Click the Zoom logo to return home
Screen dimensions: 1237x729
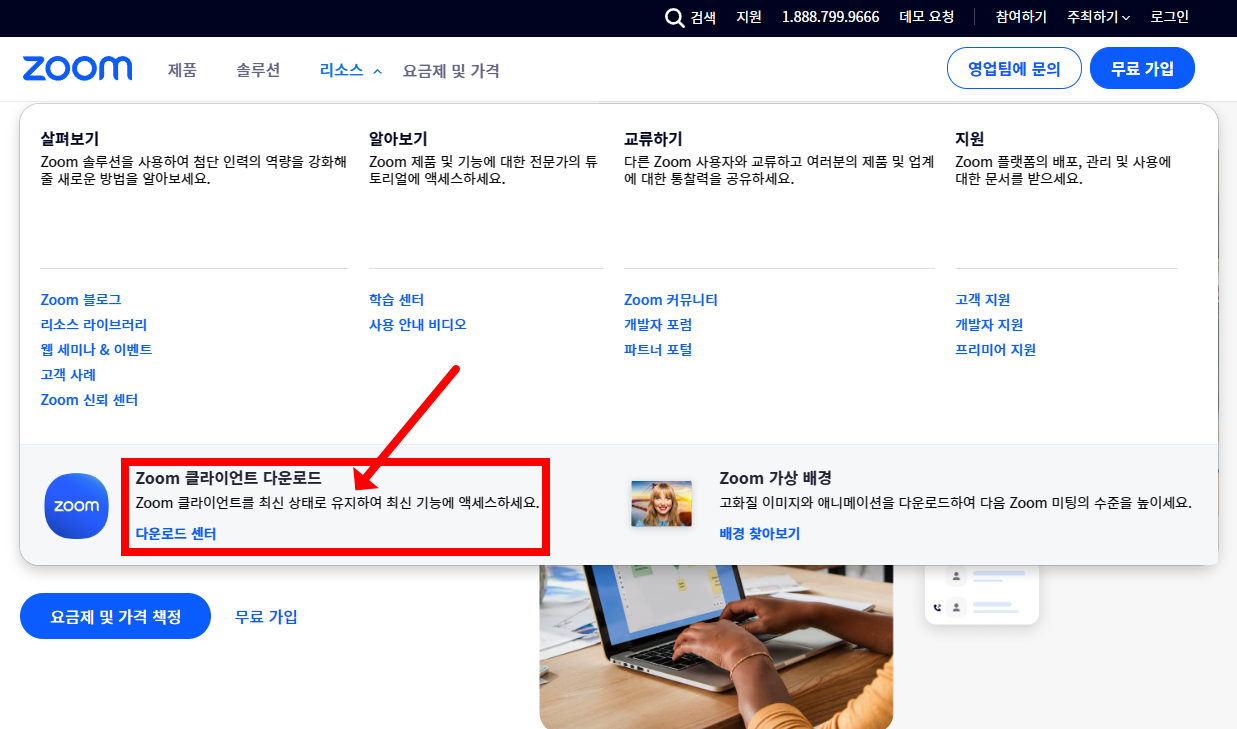coord(77,67)
